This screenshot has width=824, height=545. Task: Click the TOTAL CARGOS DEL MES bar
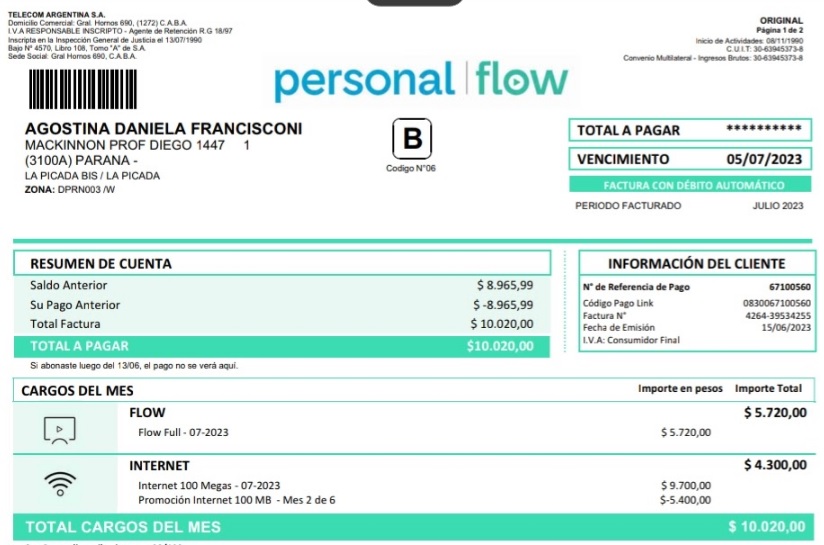pyautogui.click(x=412, y=527)
